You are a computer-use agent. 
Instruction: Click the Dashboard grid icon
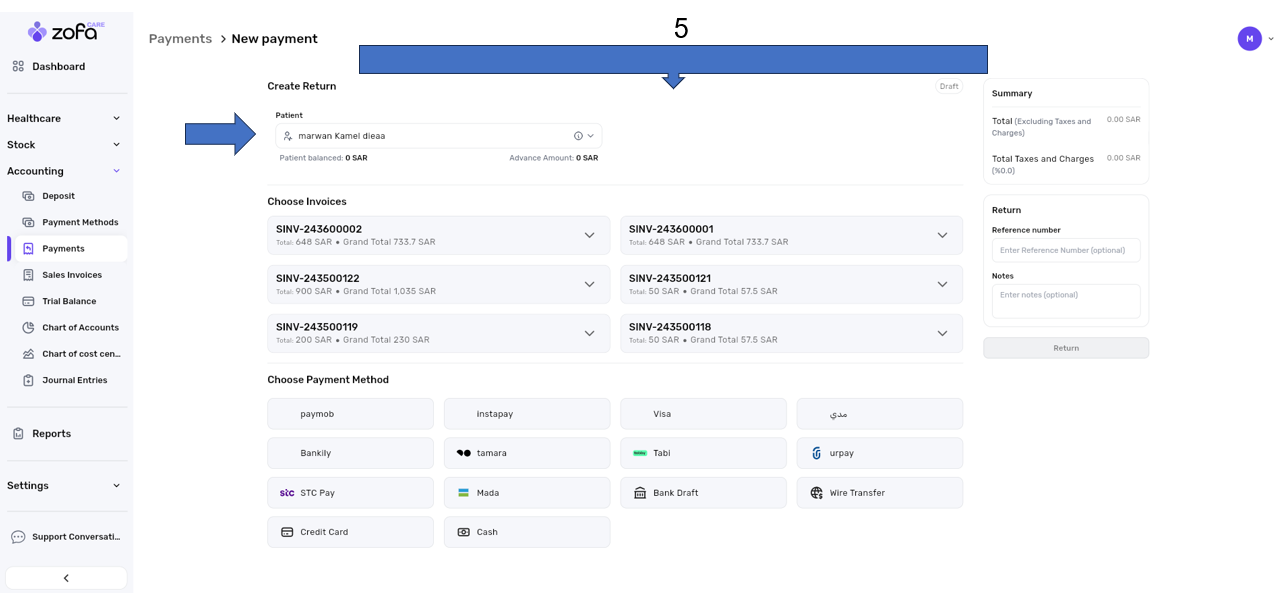click(x=18, y=67)
